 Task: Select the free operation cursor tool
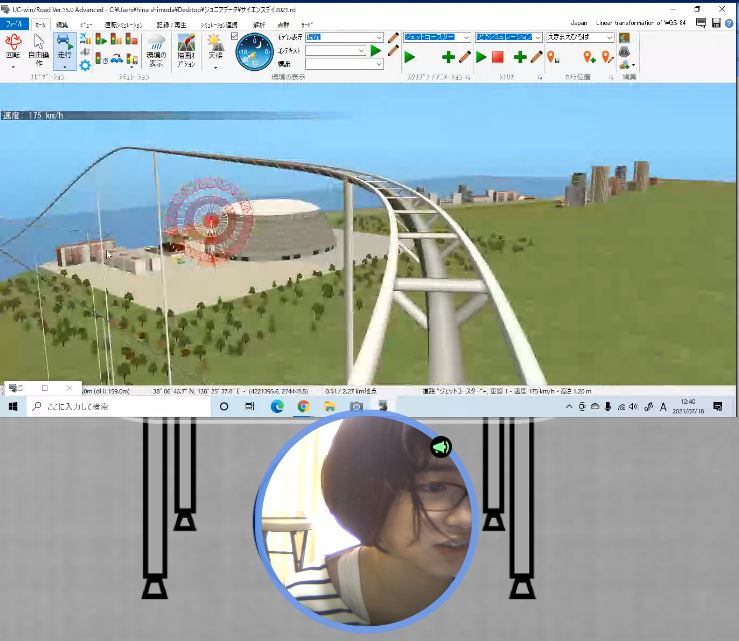(39, 49)
